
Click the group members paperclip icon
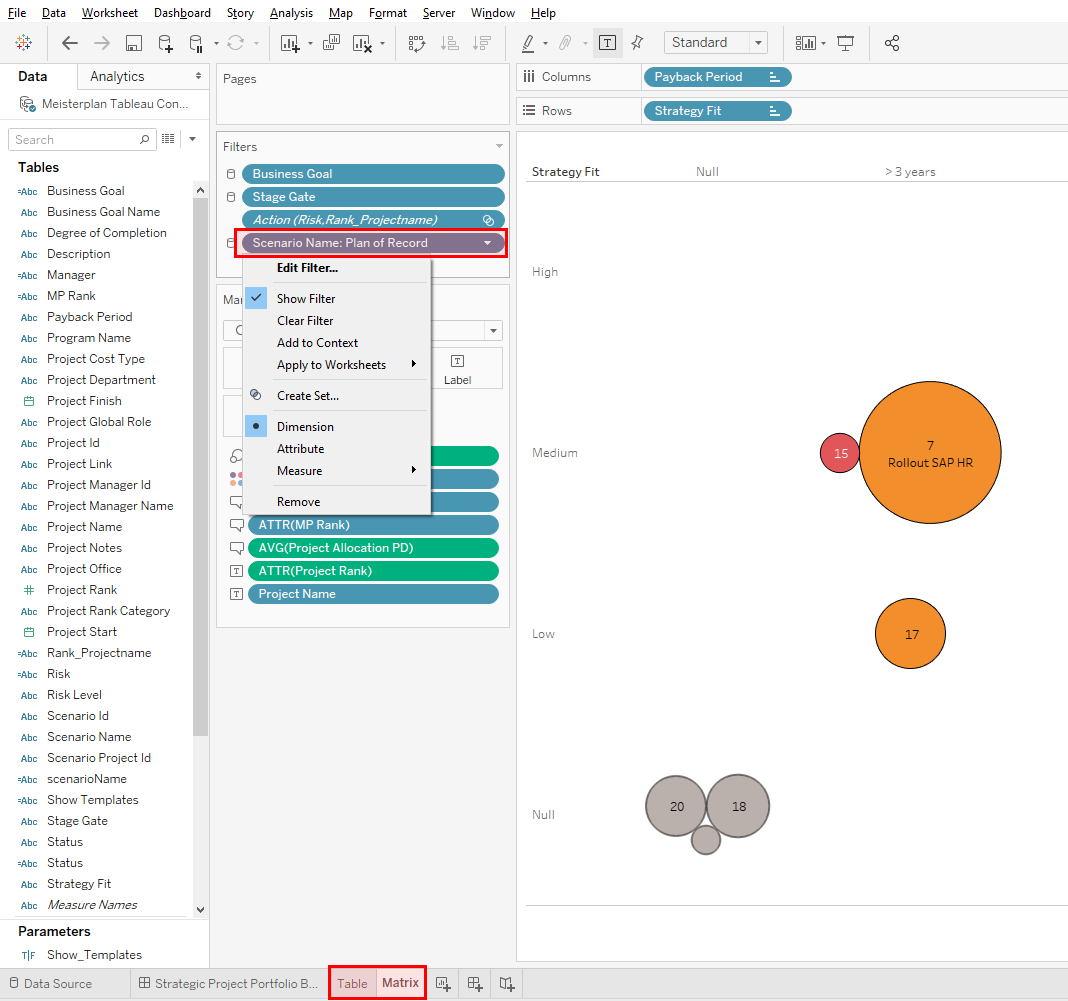click(565, 44)
